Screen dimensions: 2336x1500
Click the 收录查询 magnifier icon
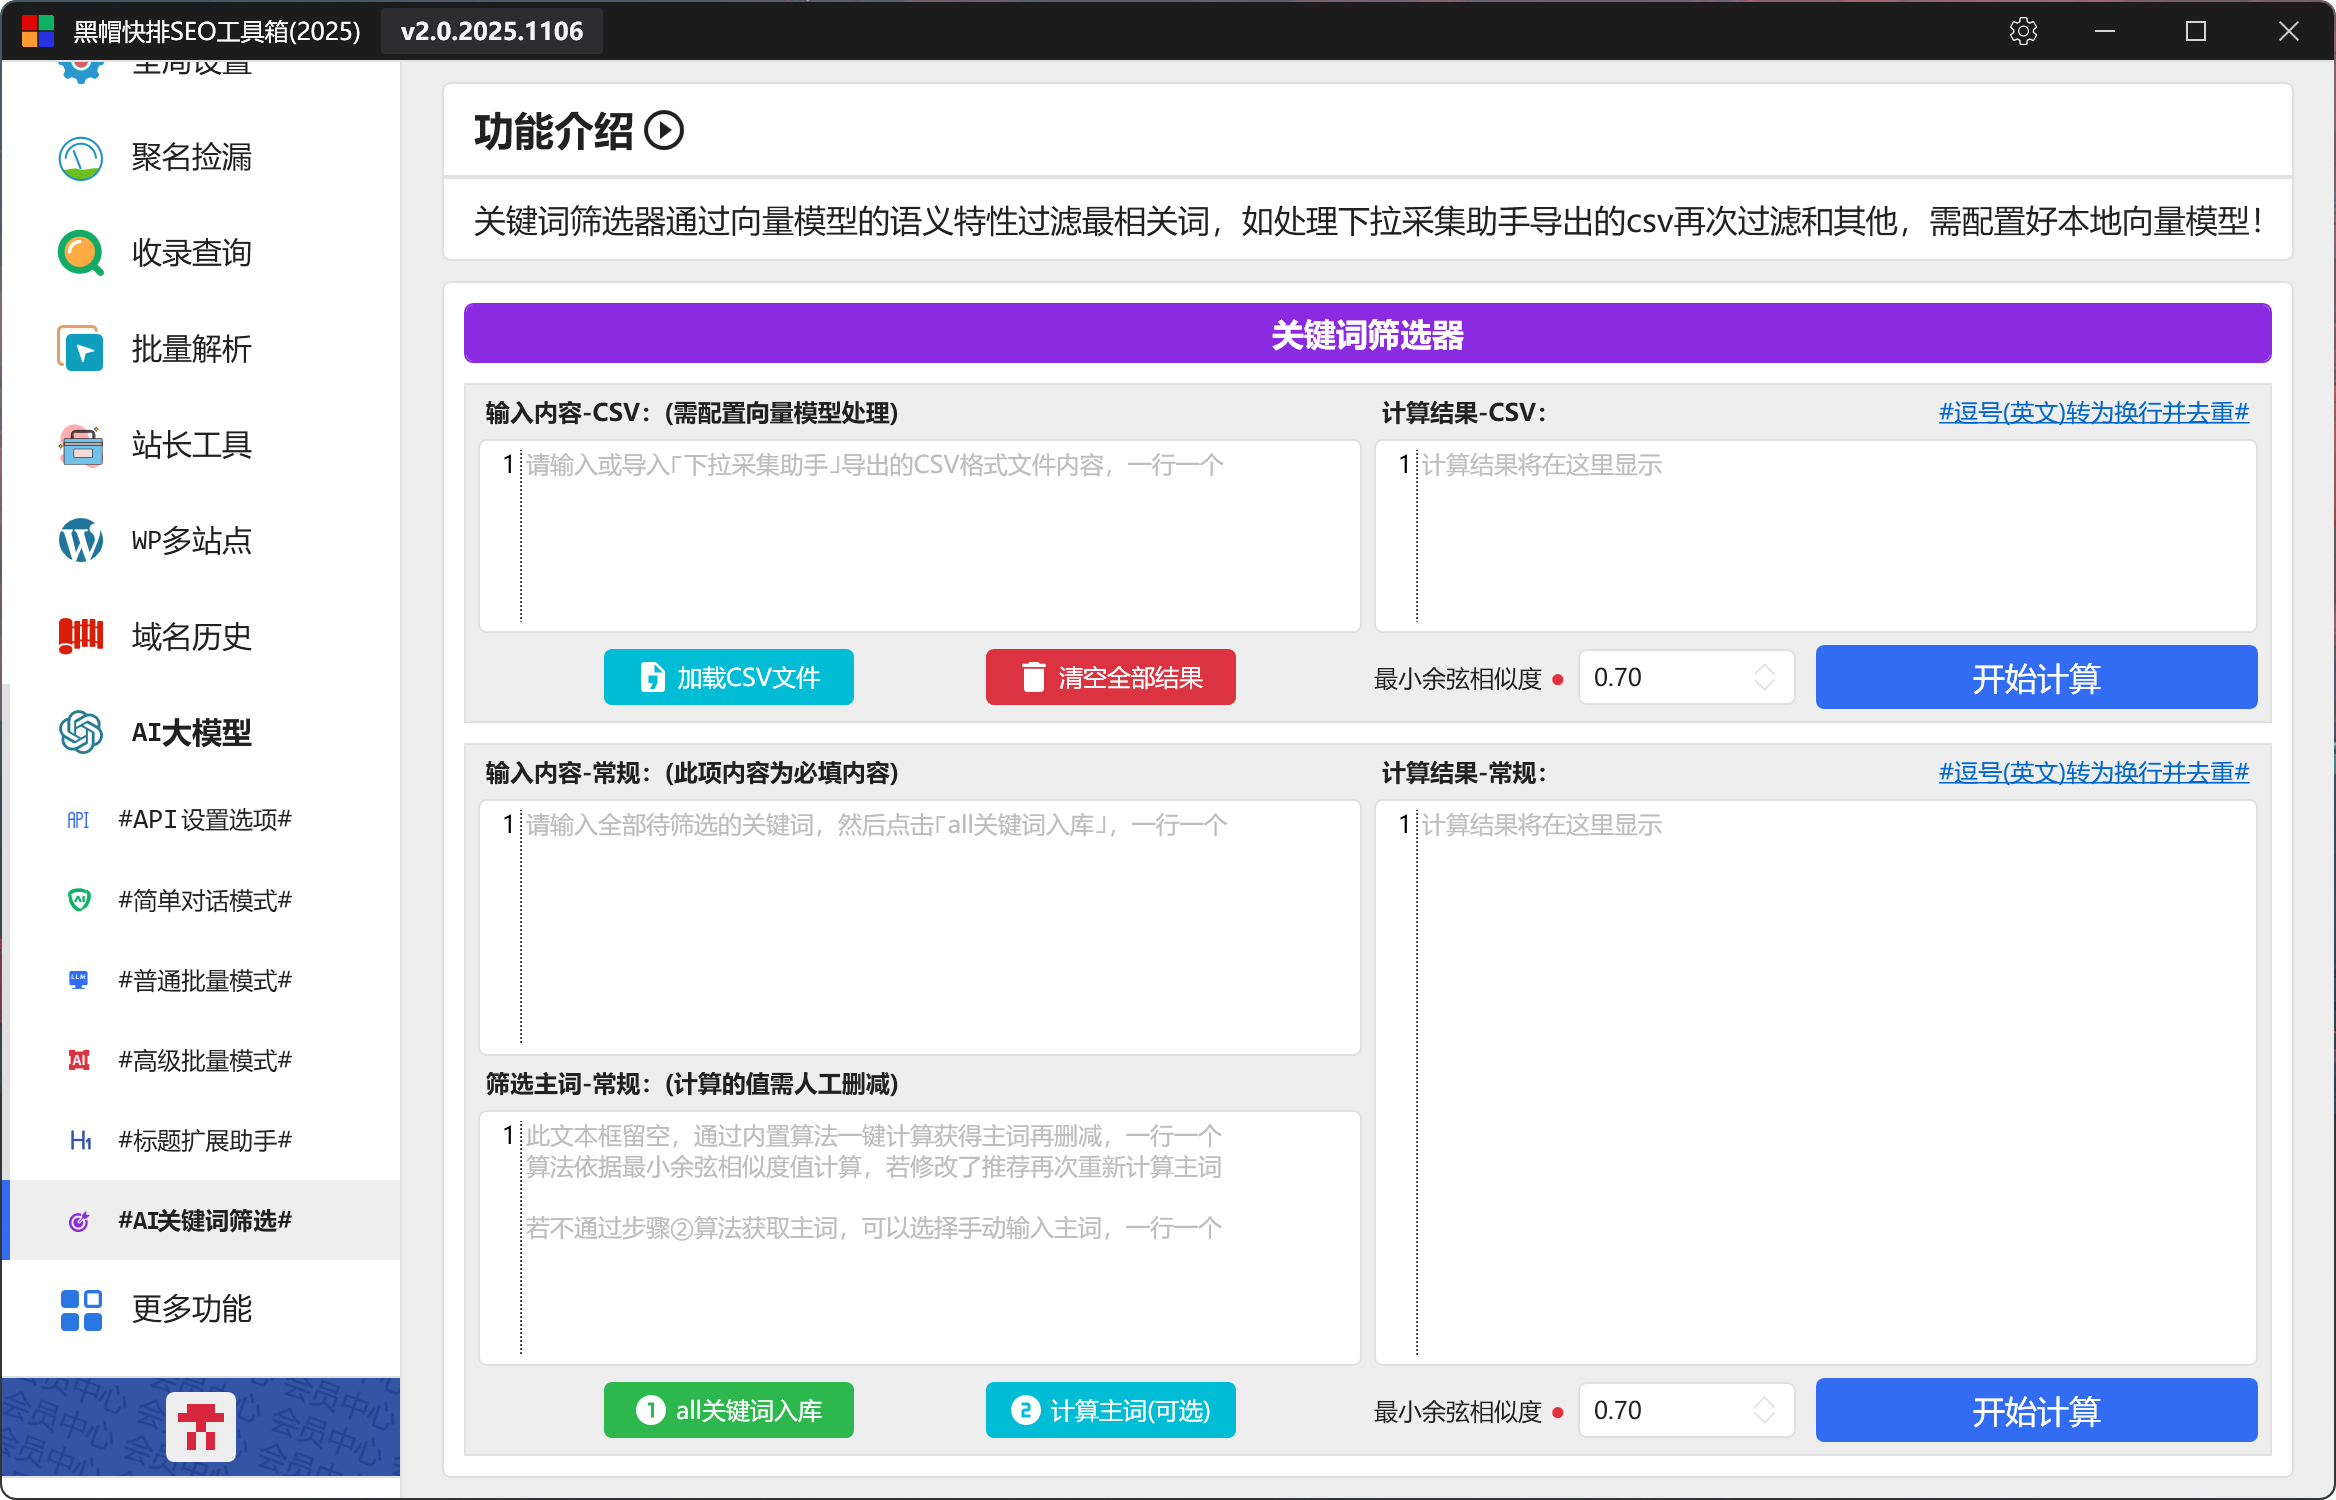tap(81, 253)
